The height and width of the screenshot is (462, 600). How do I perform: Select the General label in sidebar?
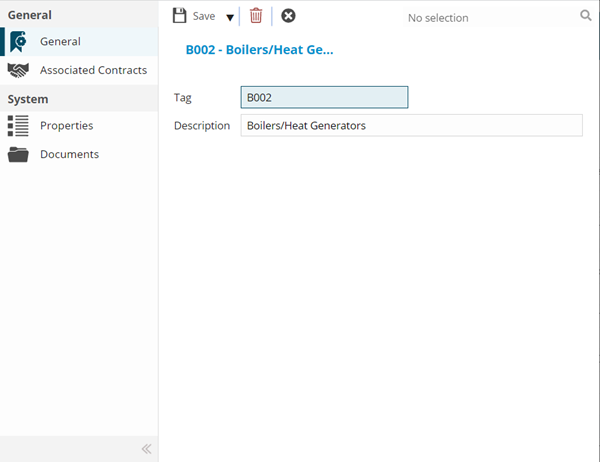click(60, 42)
